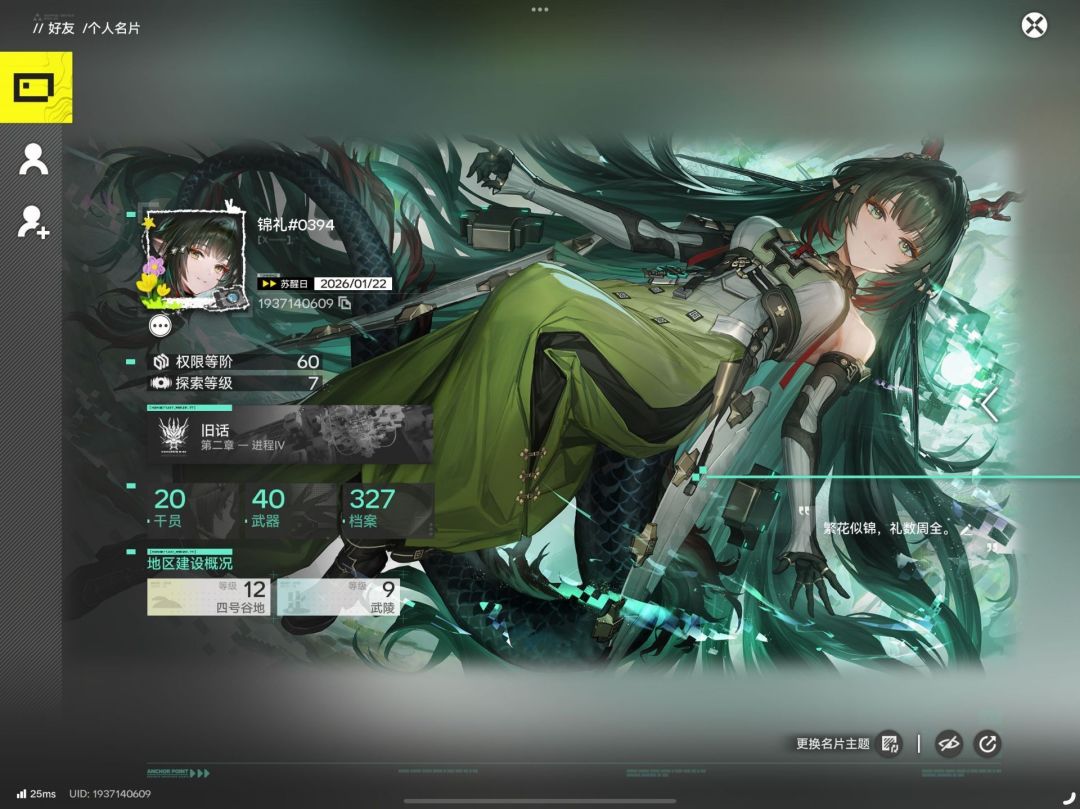
Task: Click the 好友 breadcrumb at top
Action: [61, 28]
